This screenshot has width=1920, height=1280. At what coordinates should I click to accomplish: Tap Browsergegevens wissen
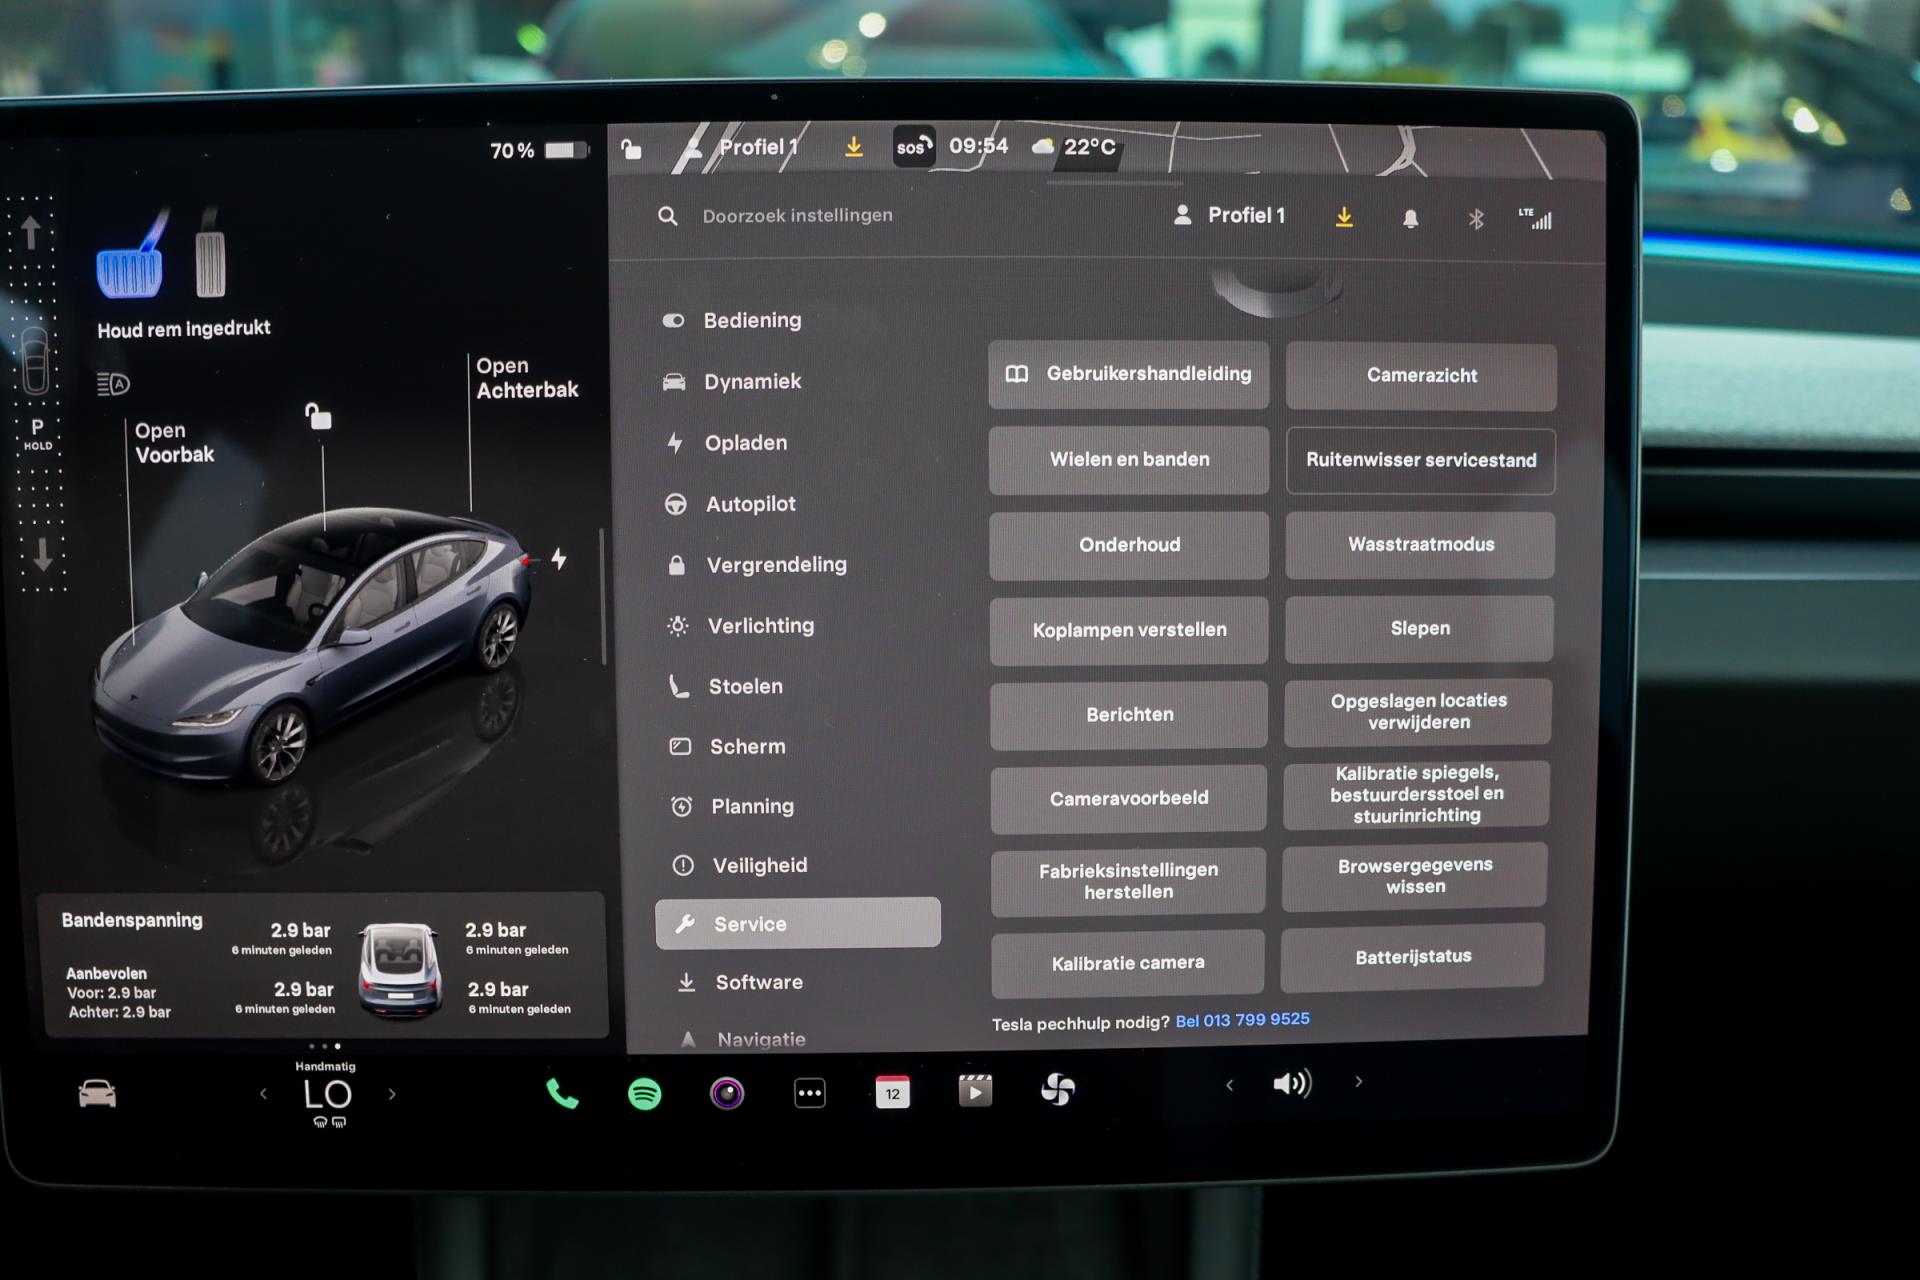(1414, 876)
